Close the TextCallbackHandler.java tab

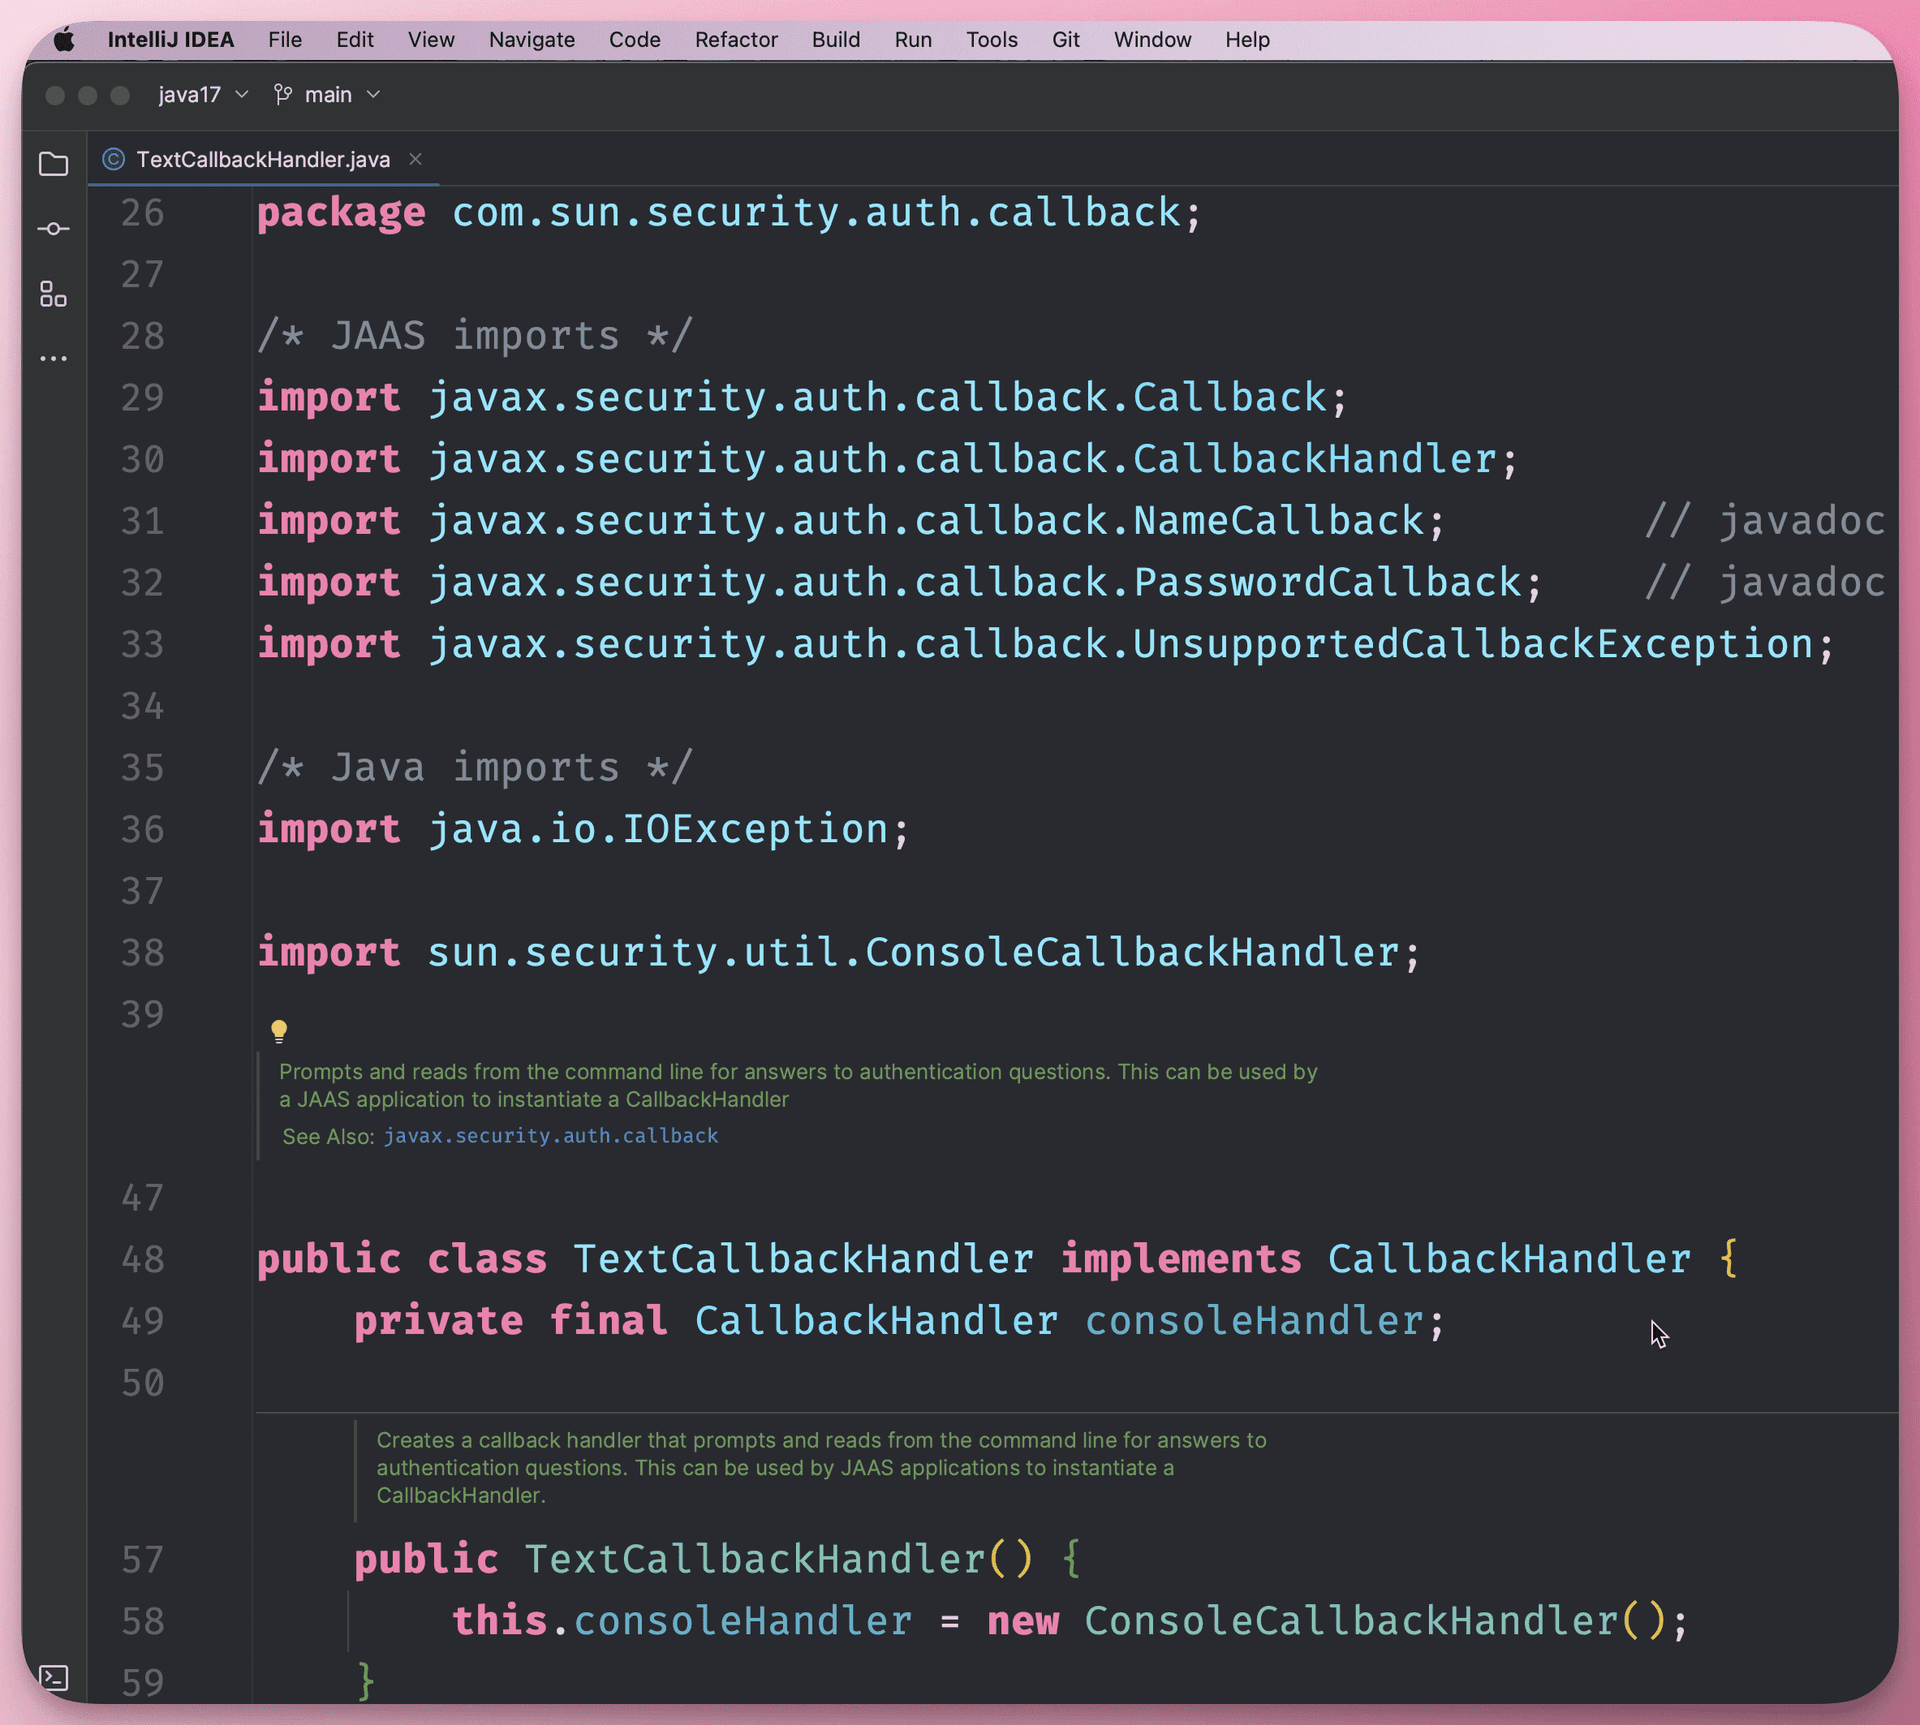point(416,159)
